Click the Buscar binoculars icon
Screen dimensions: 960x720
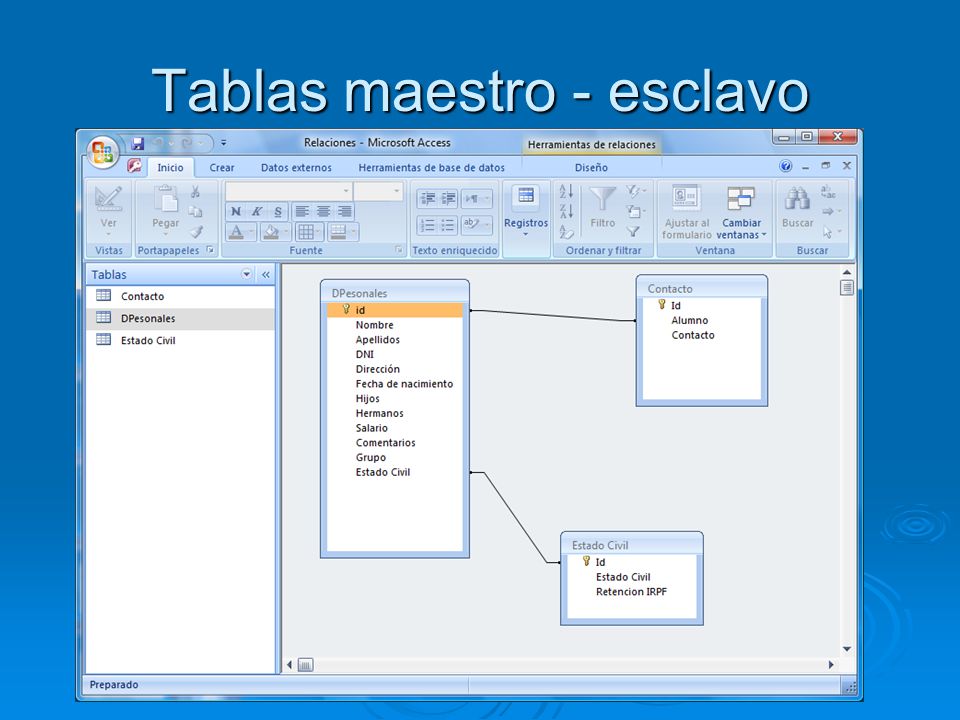tap(797, 199)
